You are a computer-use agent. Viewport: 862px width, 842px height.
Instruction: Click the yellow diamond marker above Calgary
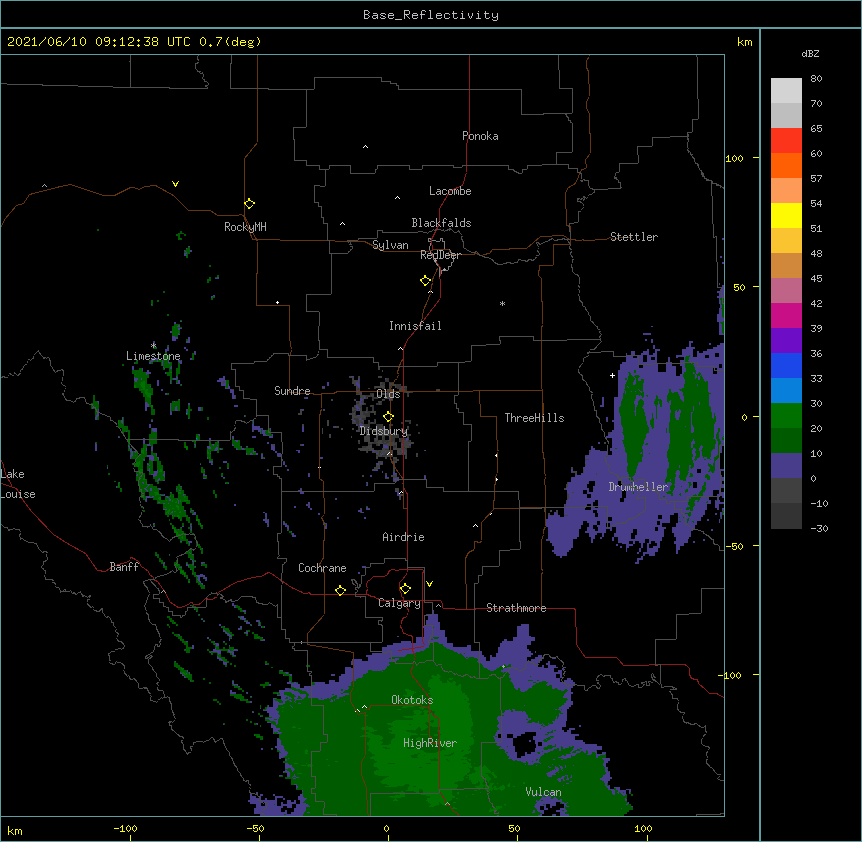405,589
